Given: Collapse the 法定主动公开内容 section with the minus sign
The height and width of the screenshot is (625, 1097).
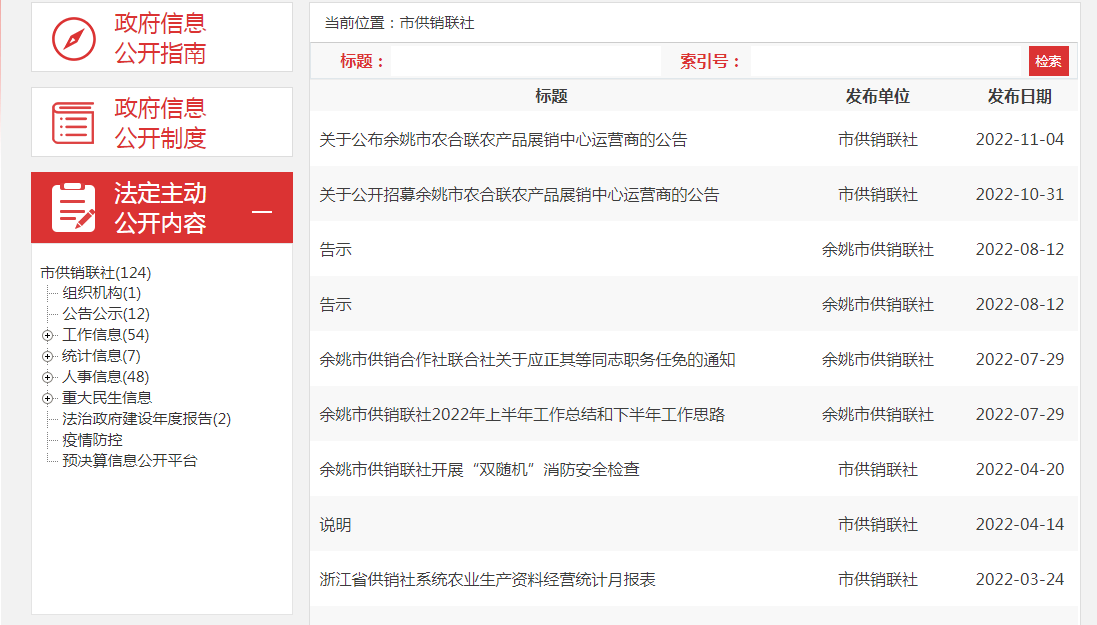Looking at the screenshot, I should click(x=262, y=211).
